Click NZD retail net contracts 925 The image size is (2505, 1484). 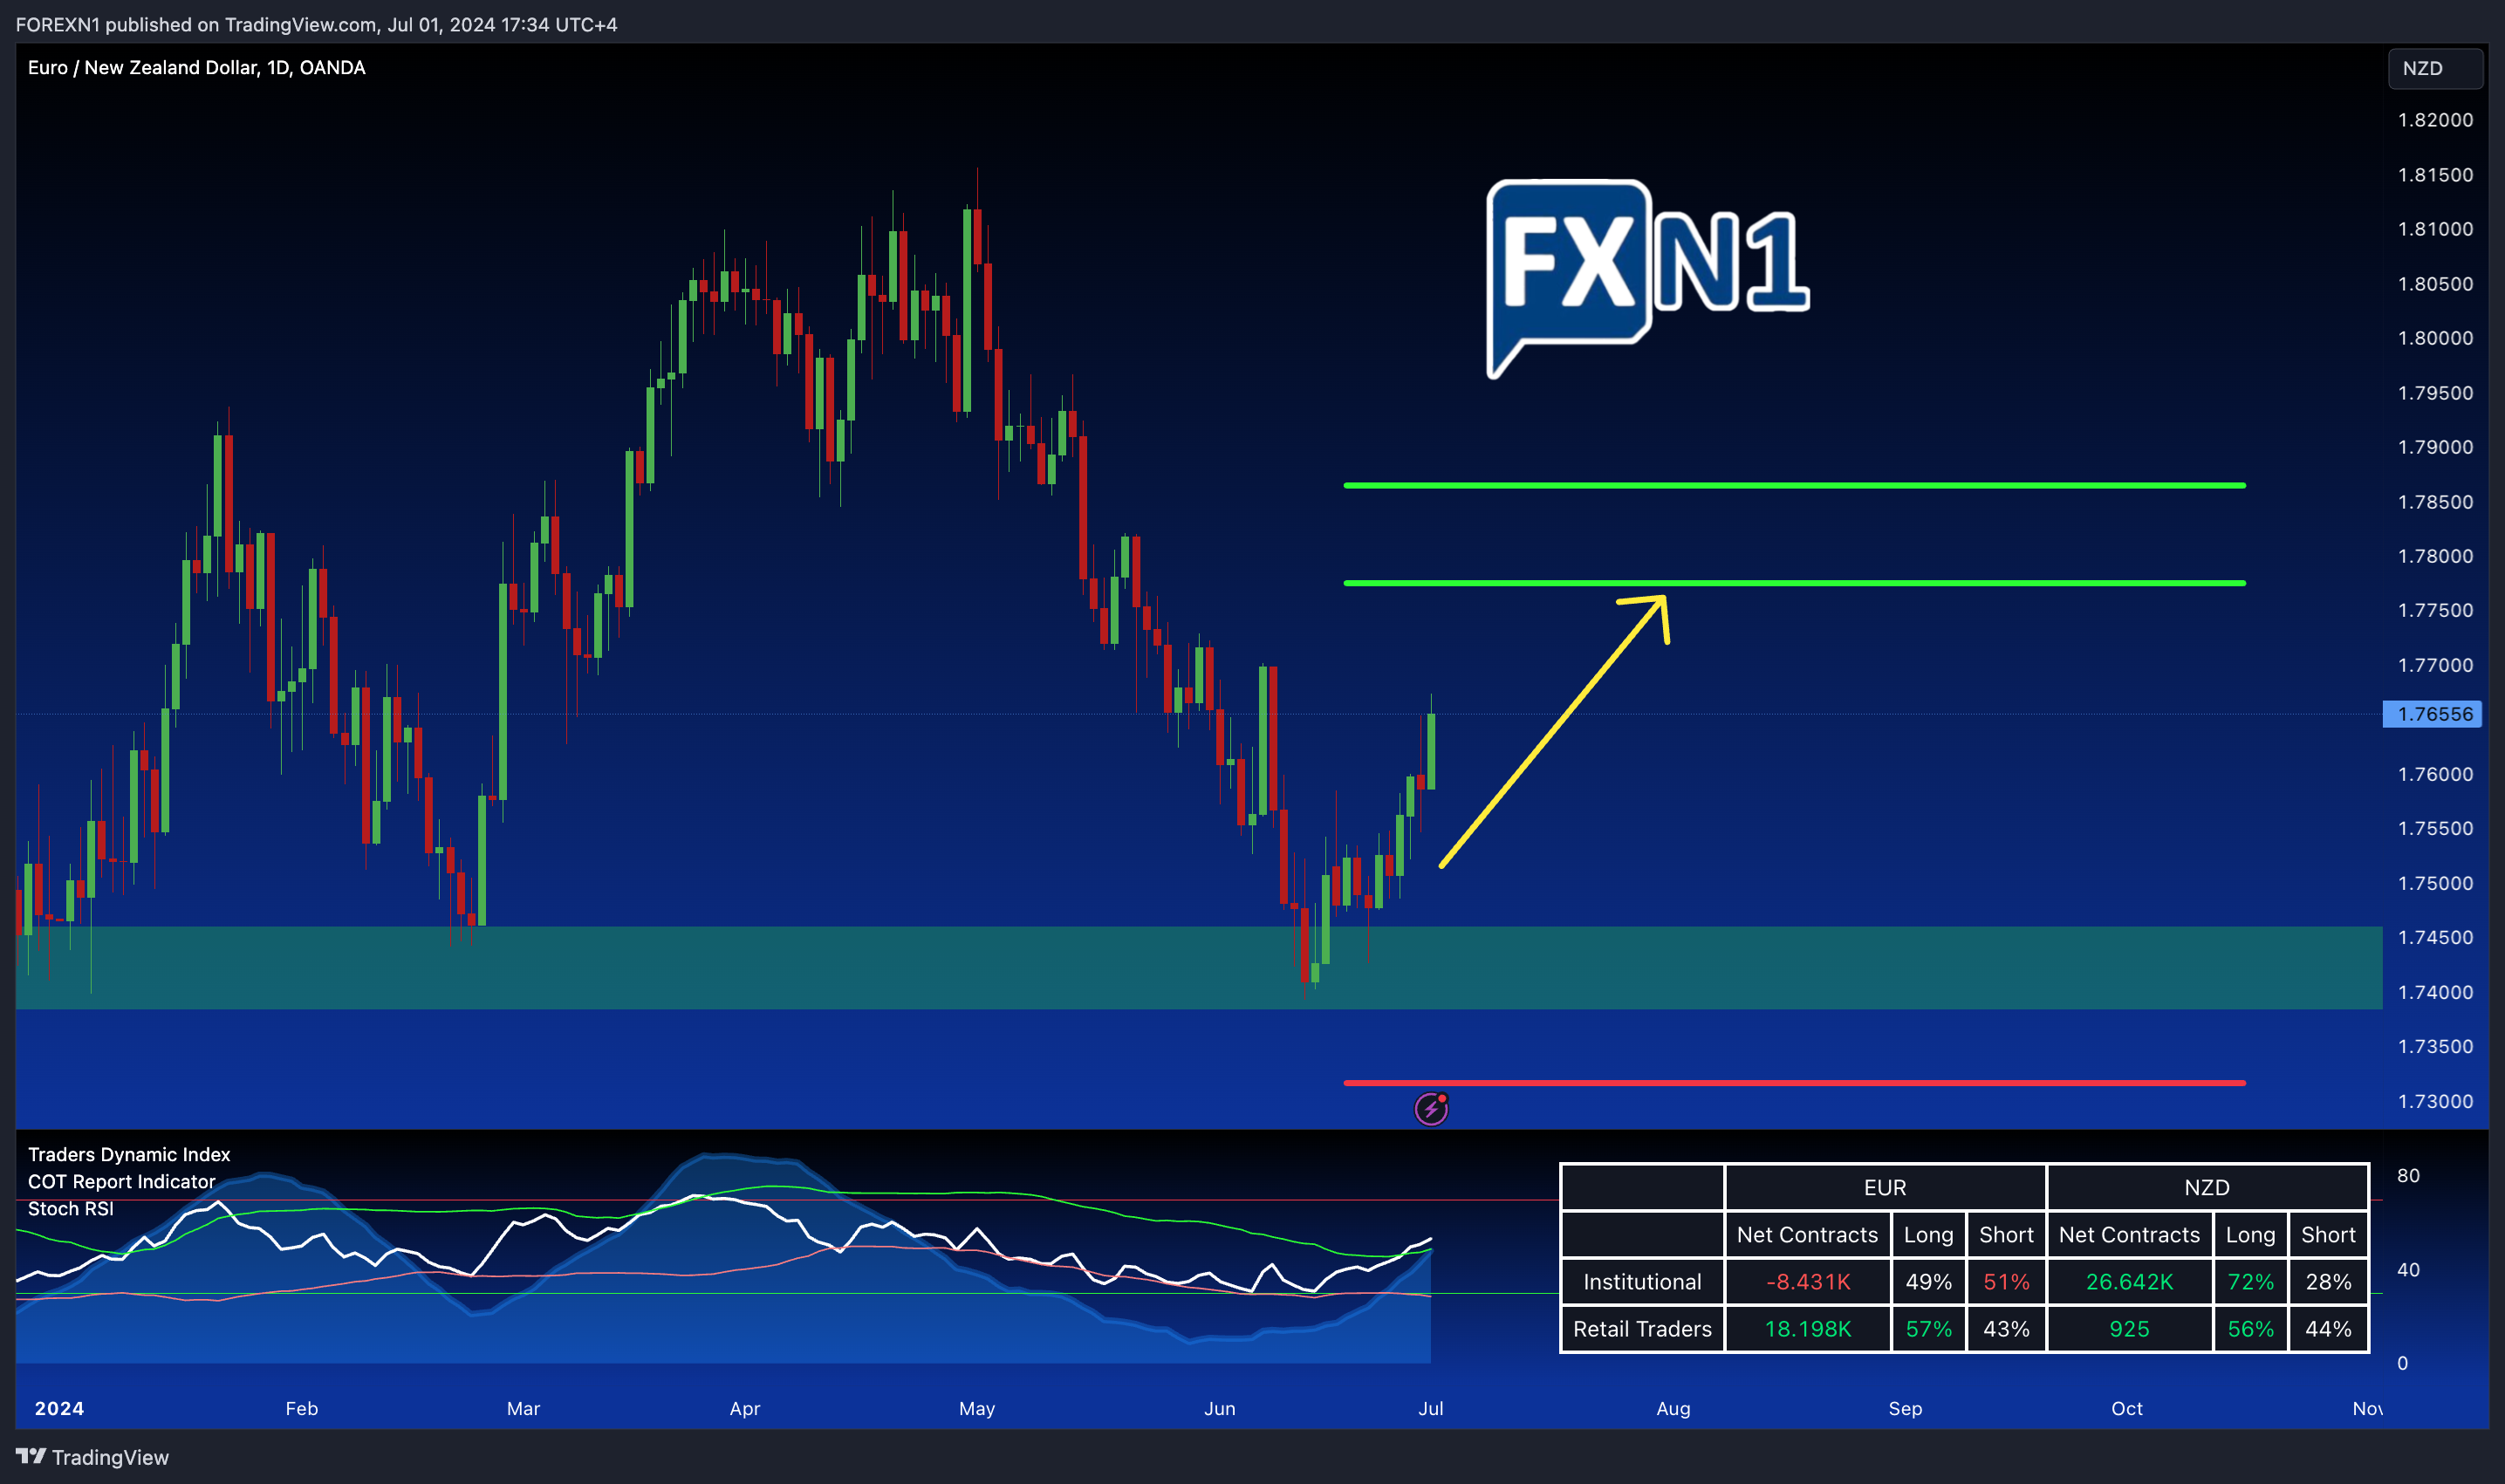(2130, 1329)
